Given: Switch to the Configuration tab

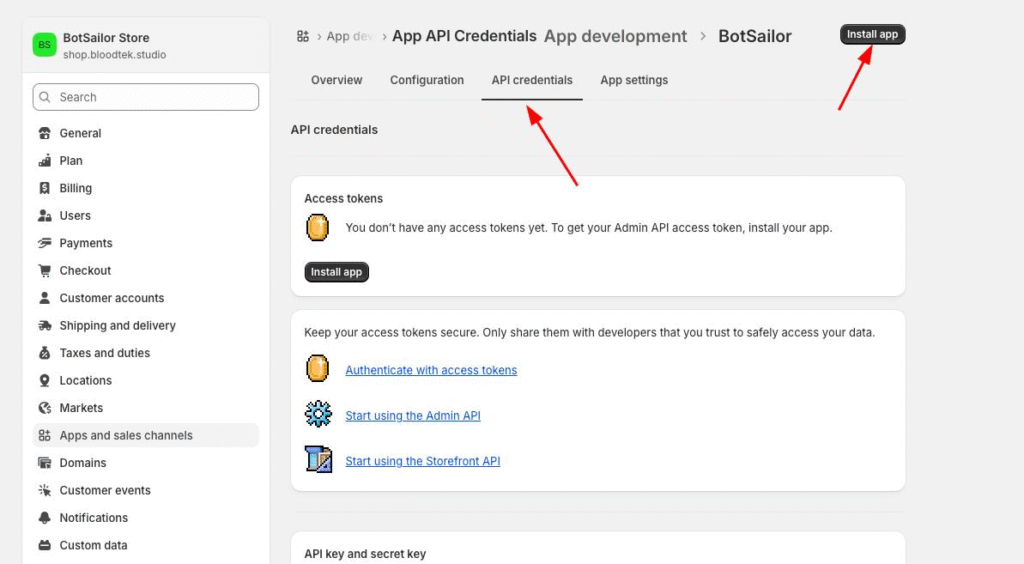Looking at the screenshot, I should point(427,80).
